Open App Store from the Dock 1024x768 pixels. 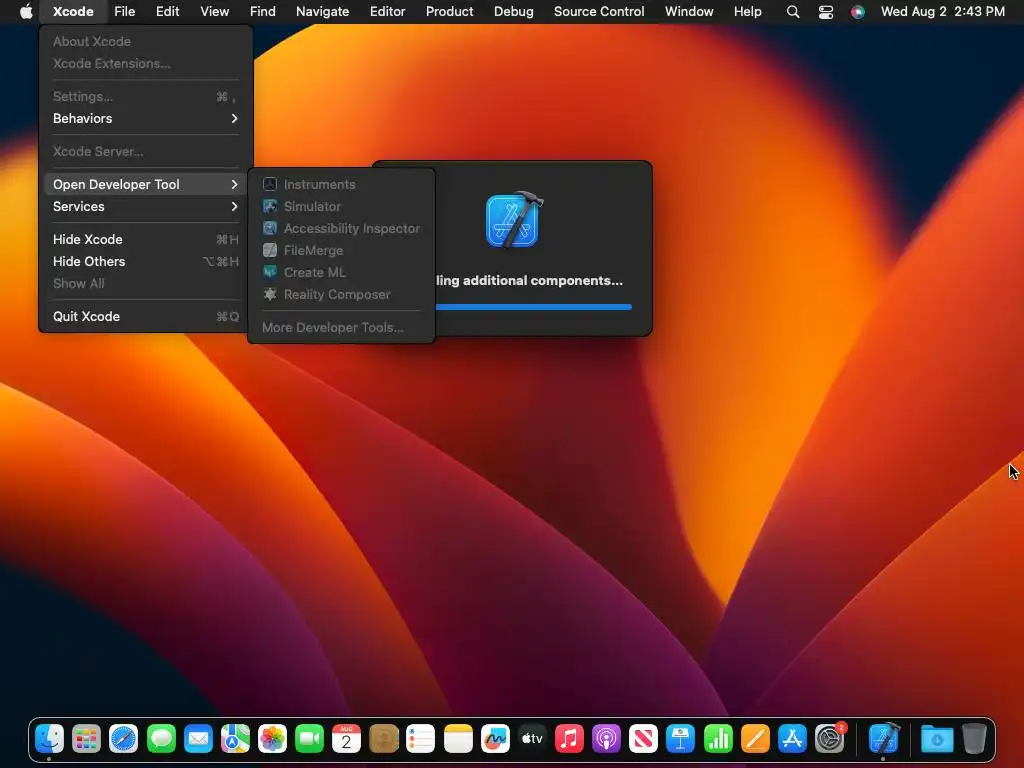(792, 739)
